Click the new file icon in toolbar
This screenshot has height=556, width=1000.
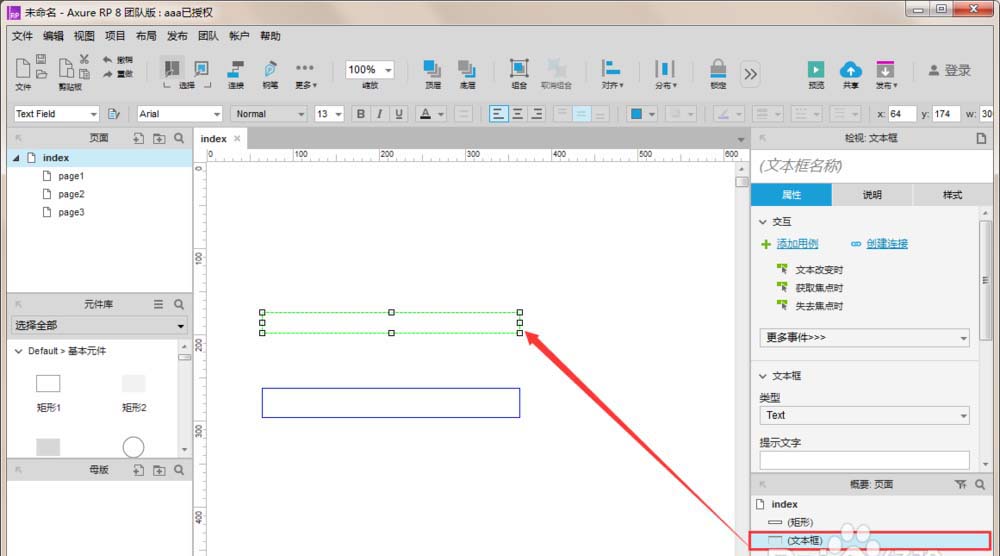pos(22,68)
